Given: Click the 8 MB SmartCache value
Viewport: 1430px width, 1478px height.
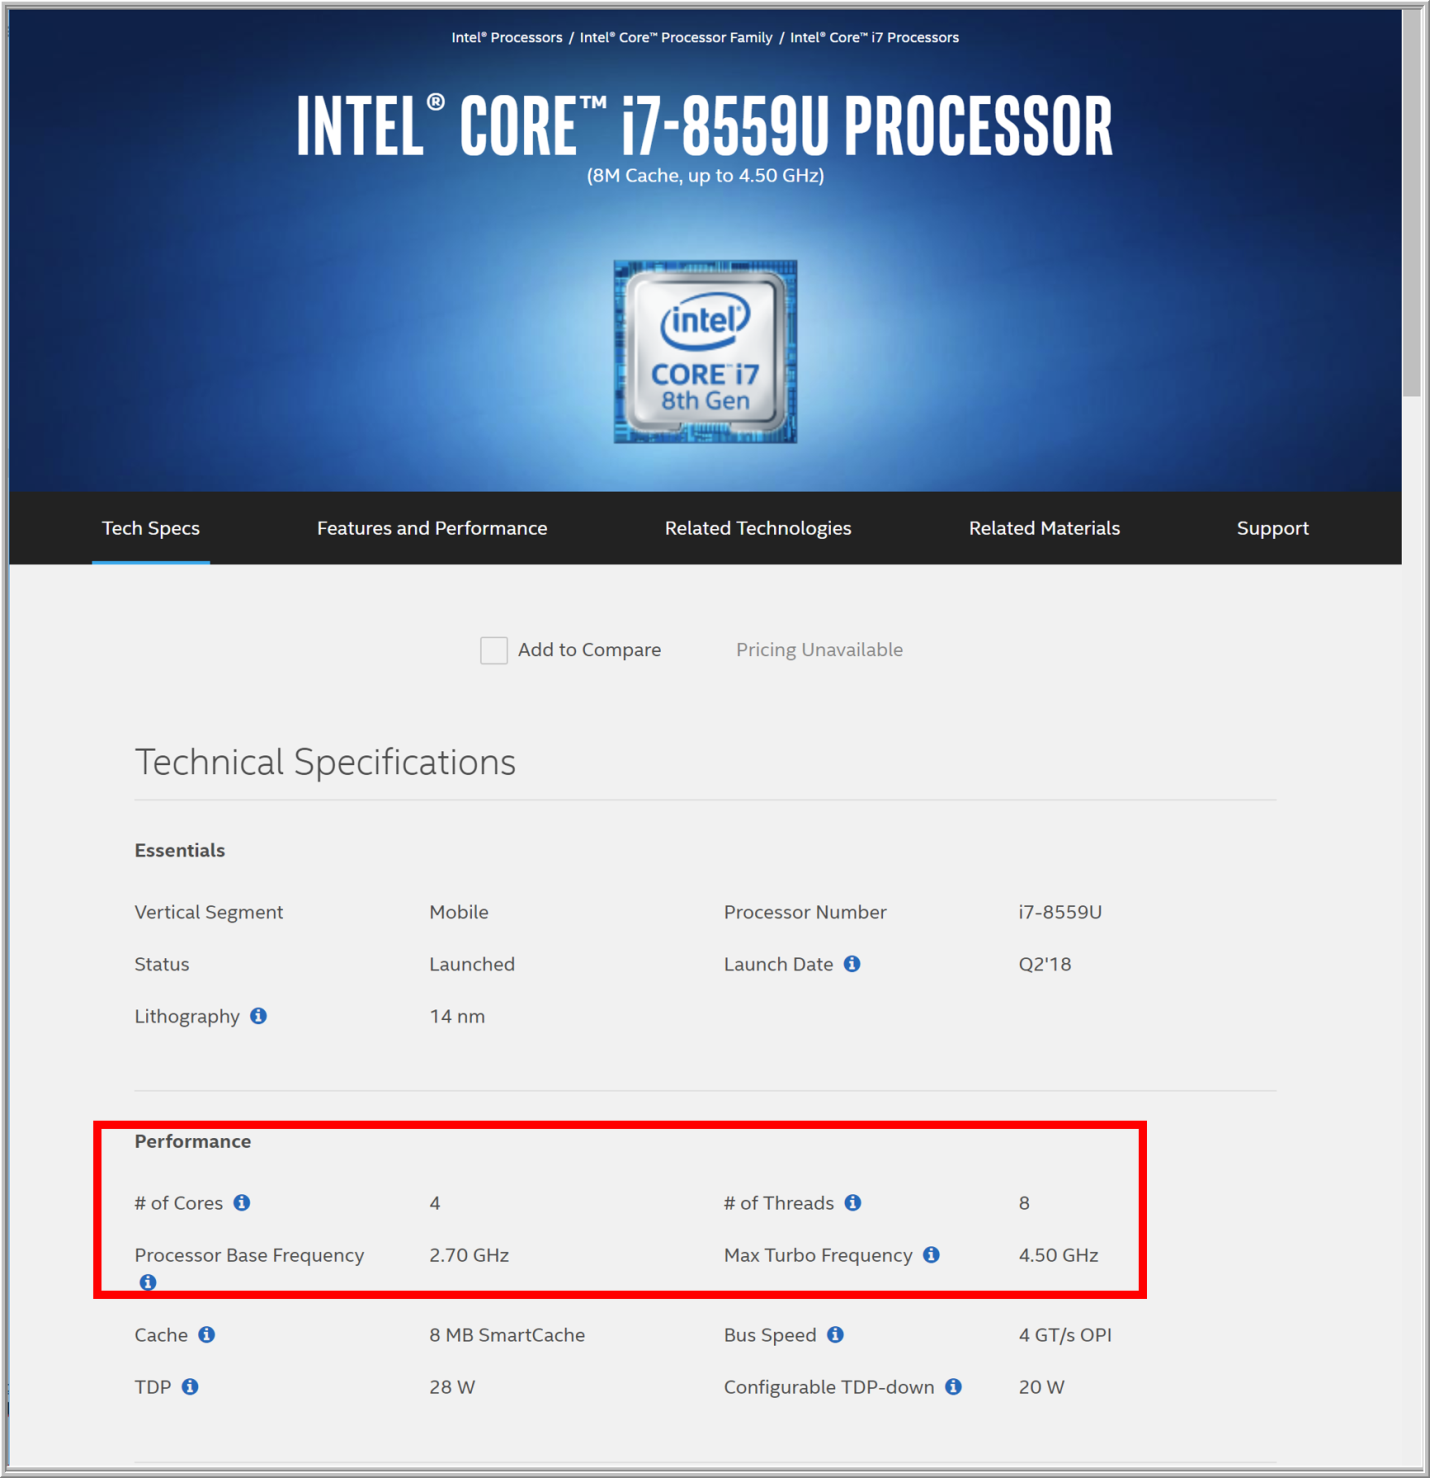Looking at the screenshot, I should (507, 1335).
